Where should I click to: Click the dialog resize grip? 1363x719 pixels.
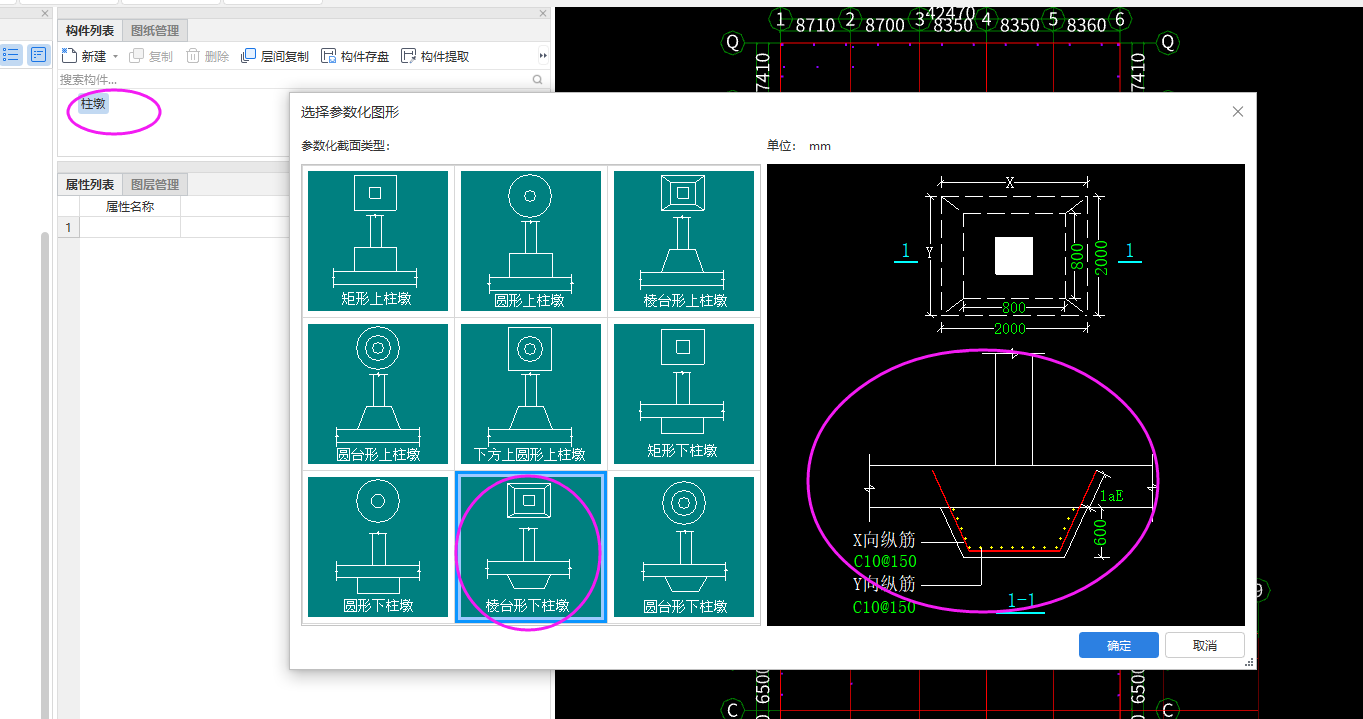tap(1249, 663)
